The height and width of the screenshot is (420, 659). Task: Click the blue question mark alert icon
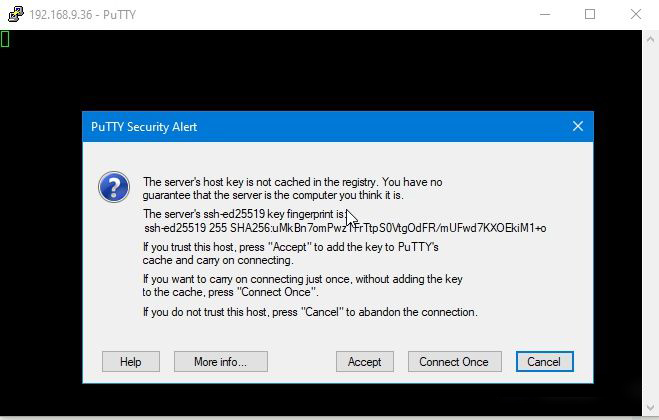point(114,187)
